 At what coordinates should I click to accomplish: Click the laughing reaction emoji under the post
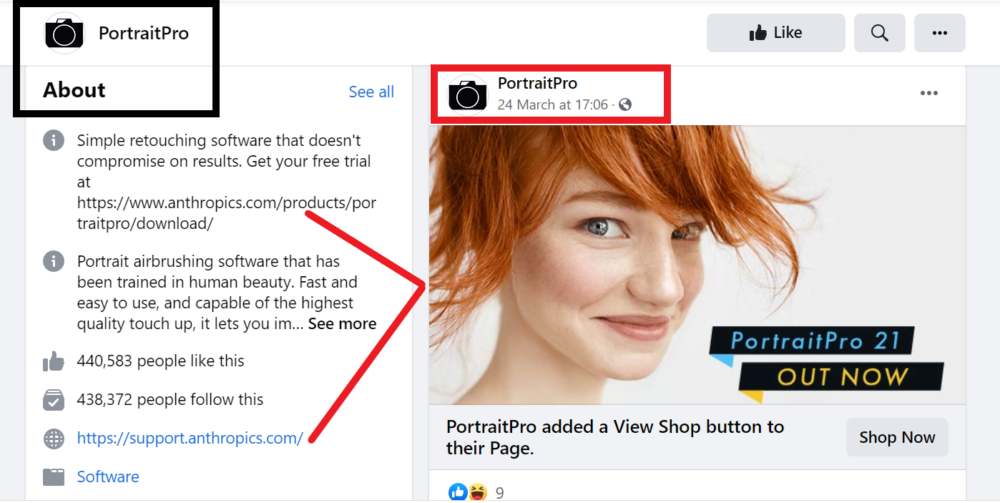coord(477,492)
